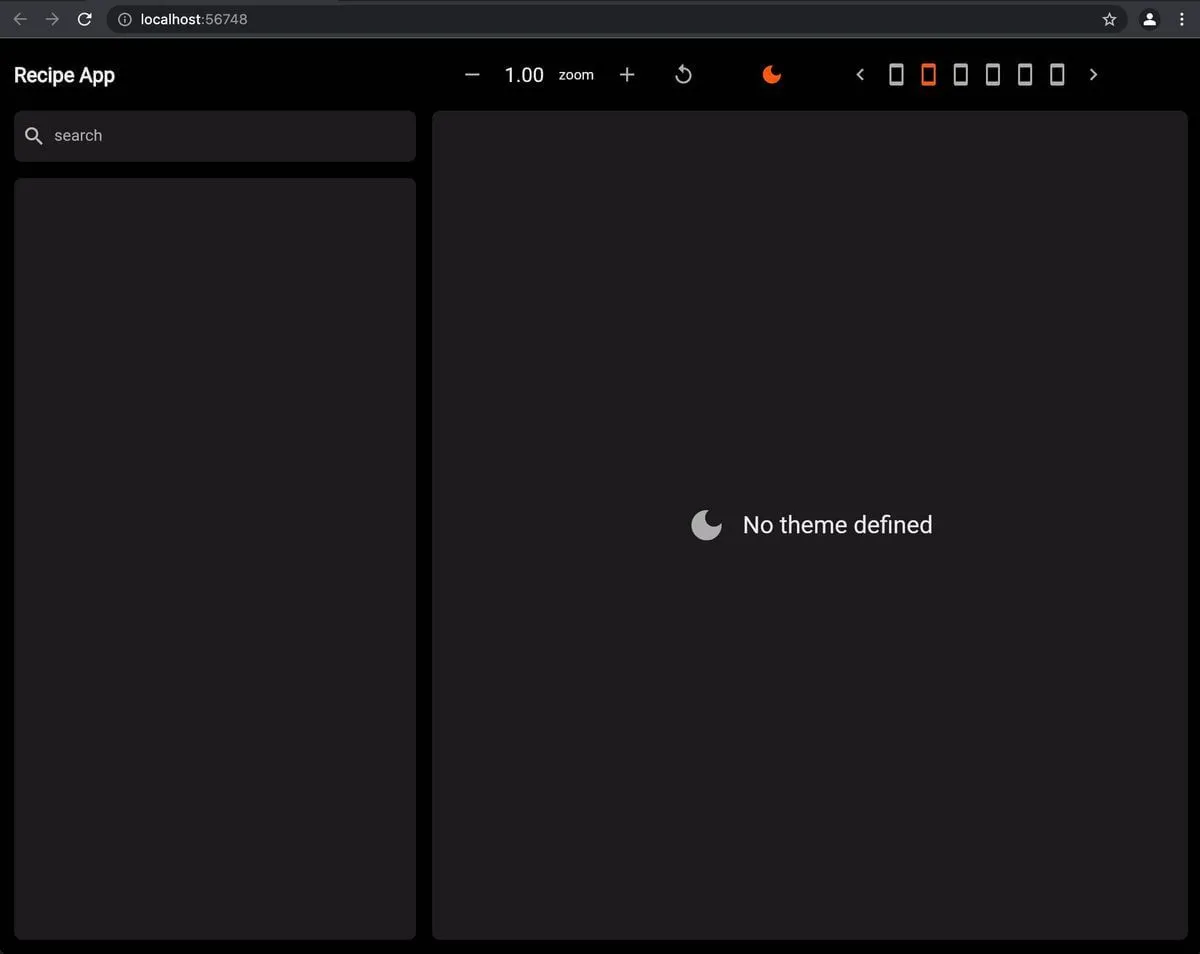Viewport: 1200px width, 954px height.
Task: Select the highlighted orange device icon
Action: click(928, 75)
